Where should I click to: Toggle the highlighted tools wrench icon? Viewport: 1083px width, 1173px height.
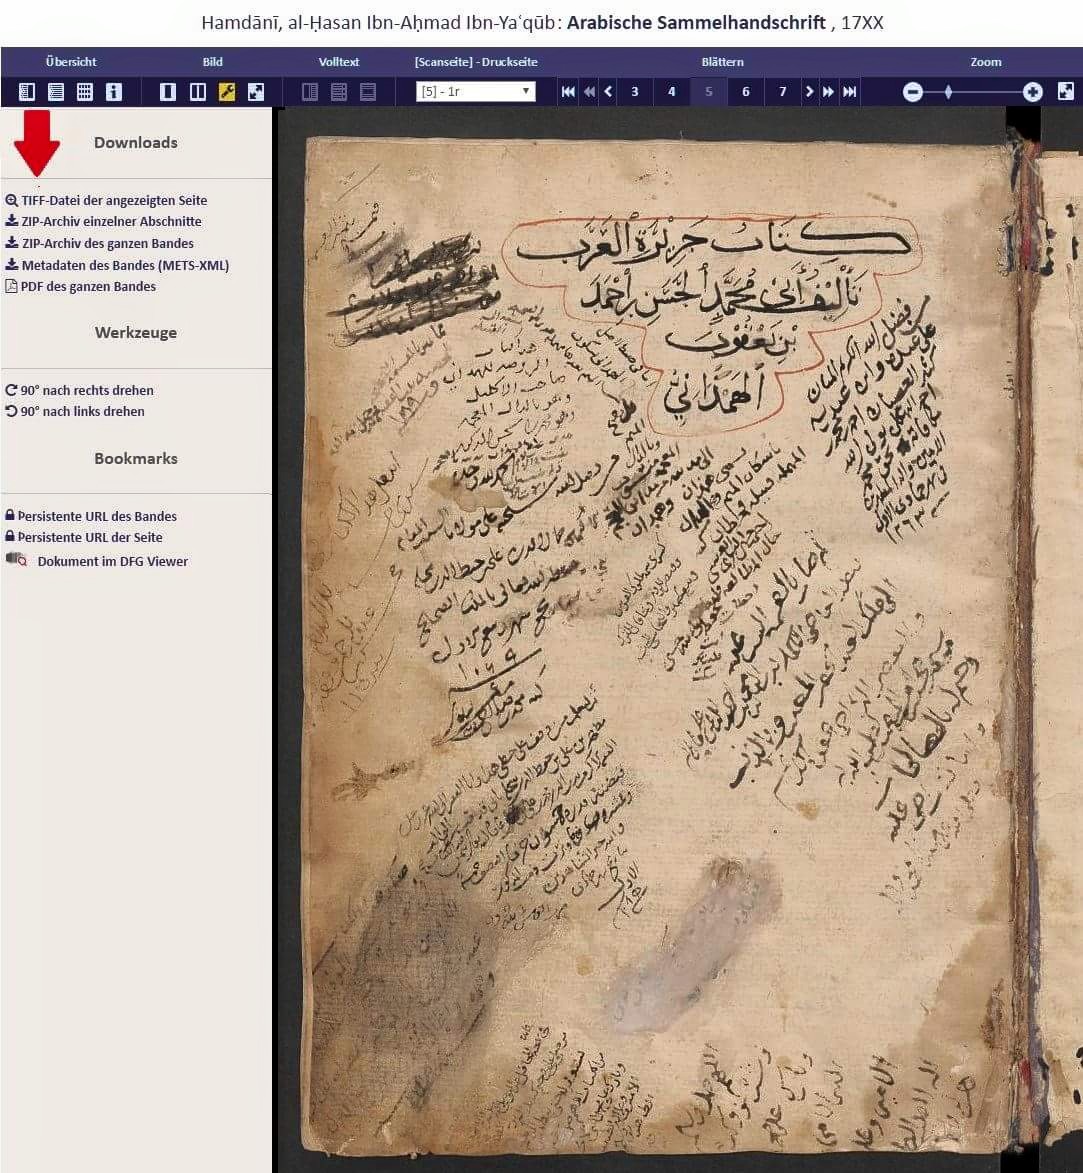pyautogui.click(x=227, y=92)
